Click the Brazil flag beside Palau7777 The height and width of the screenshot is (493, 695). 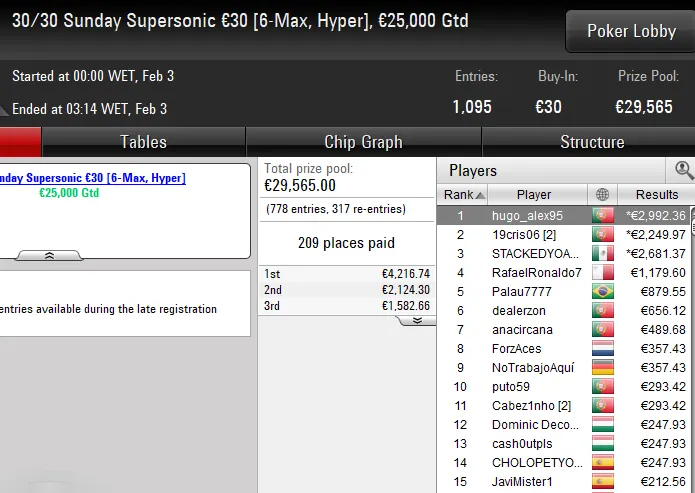(602, 291)
